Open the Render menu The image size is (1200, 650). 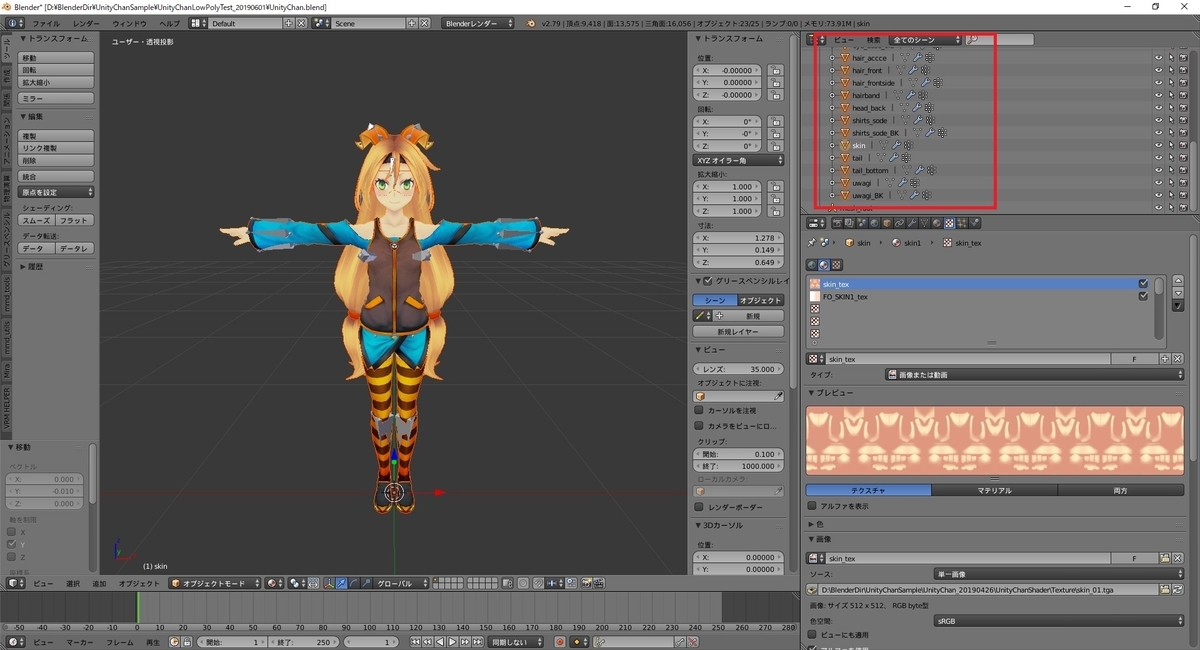click(86, 22)
